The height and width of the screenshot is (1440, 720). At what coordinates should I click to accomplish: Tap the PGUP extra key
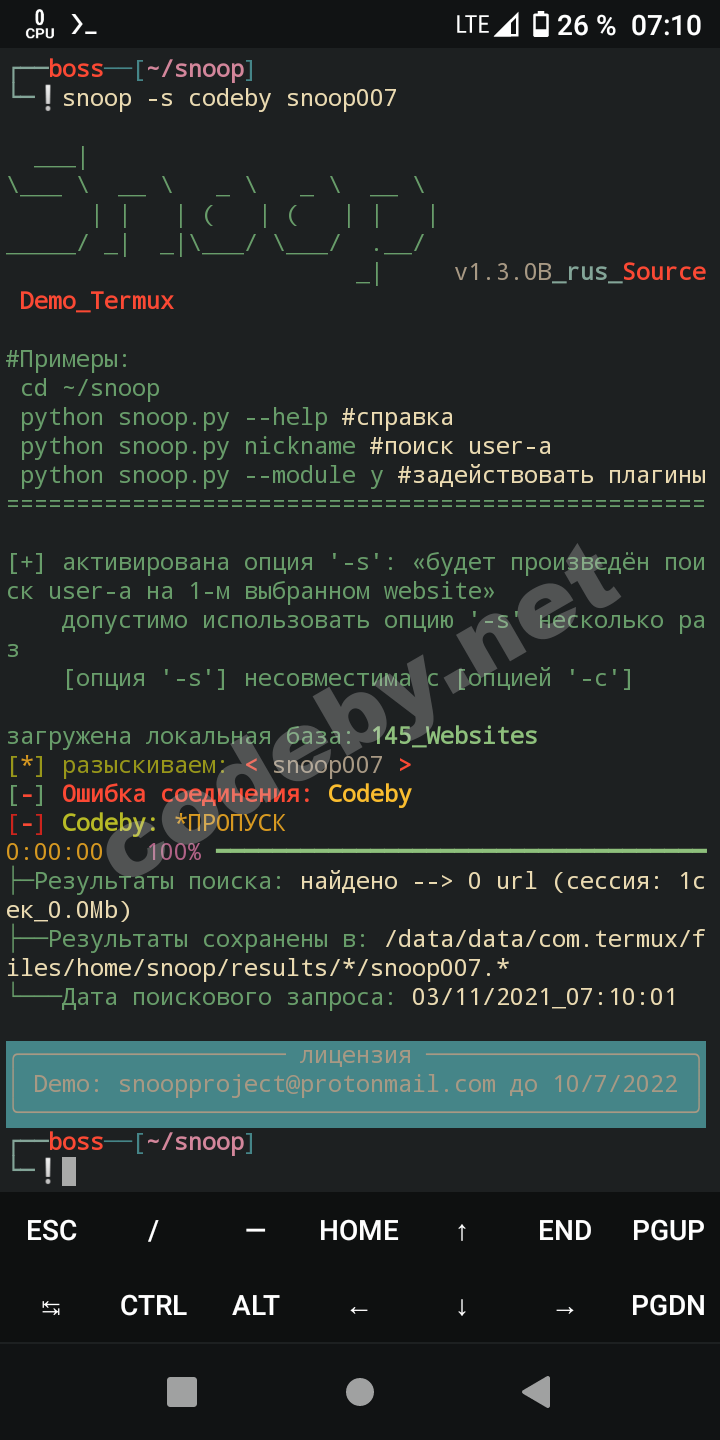click(668, 1230)
